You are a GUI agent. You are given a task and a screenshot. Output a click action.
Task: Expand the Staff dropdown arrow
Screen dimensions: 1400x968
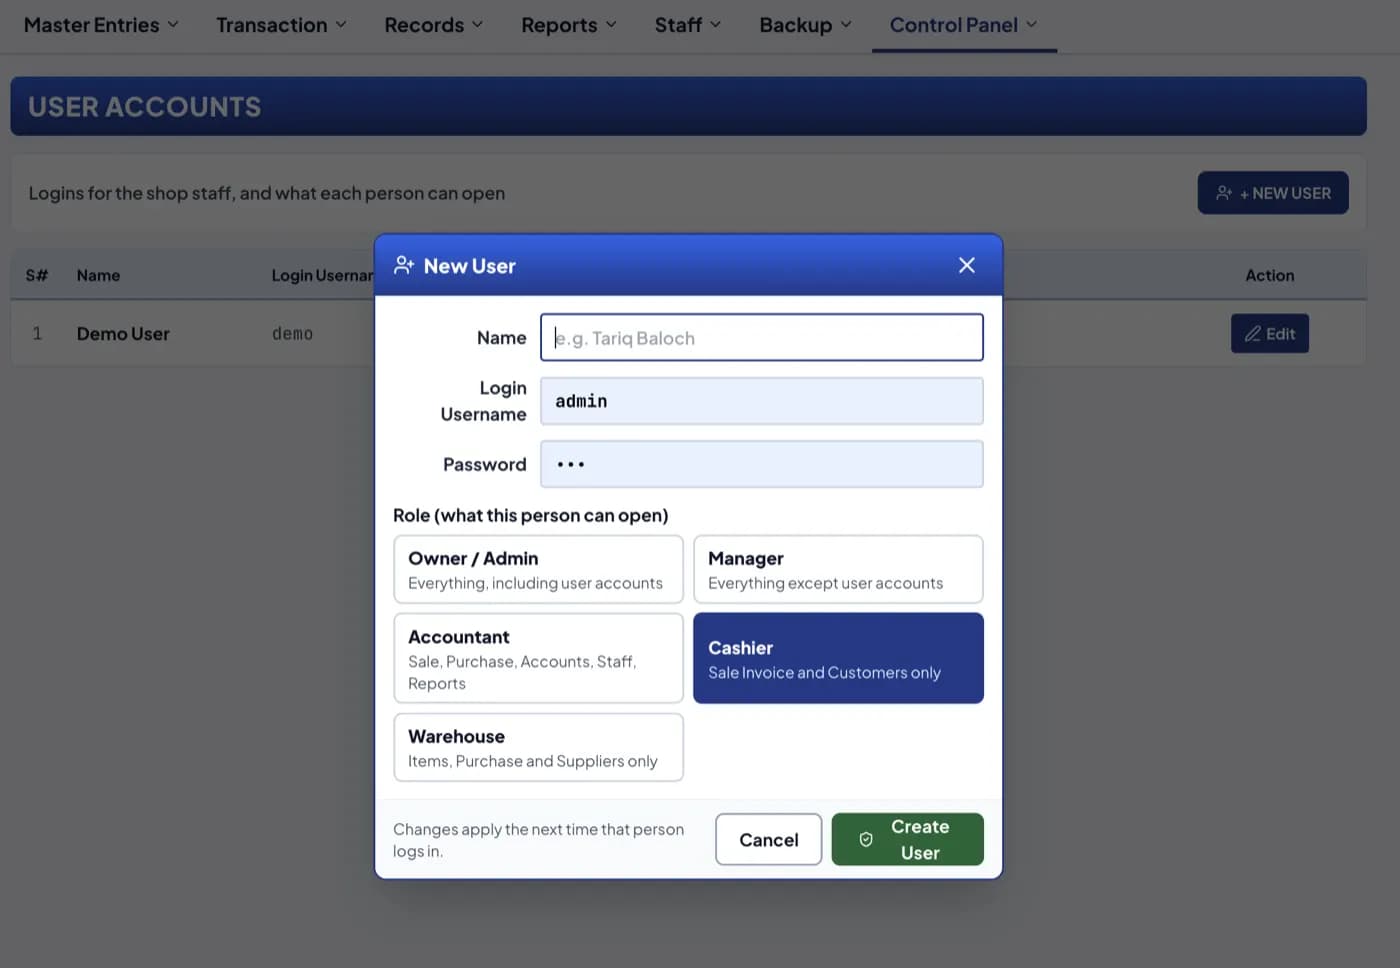[715, 25]
